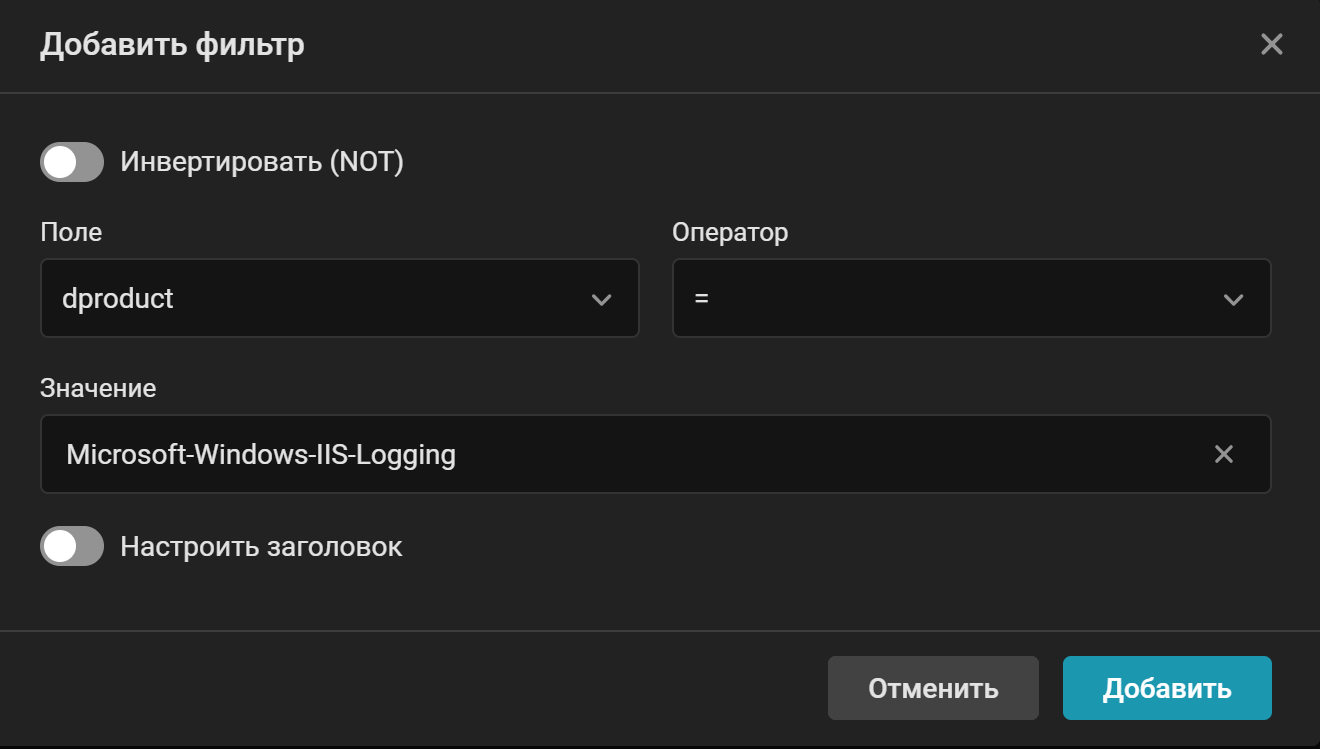This screenshot has width=1320, height=749.
Task: Enable the Настроить заголовок switch
Action: click(x=71, y=546)
